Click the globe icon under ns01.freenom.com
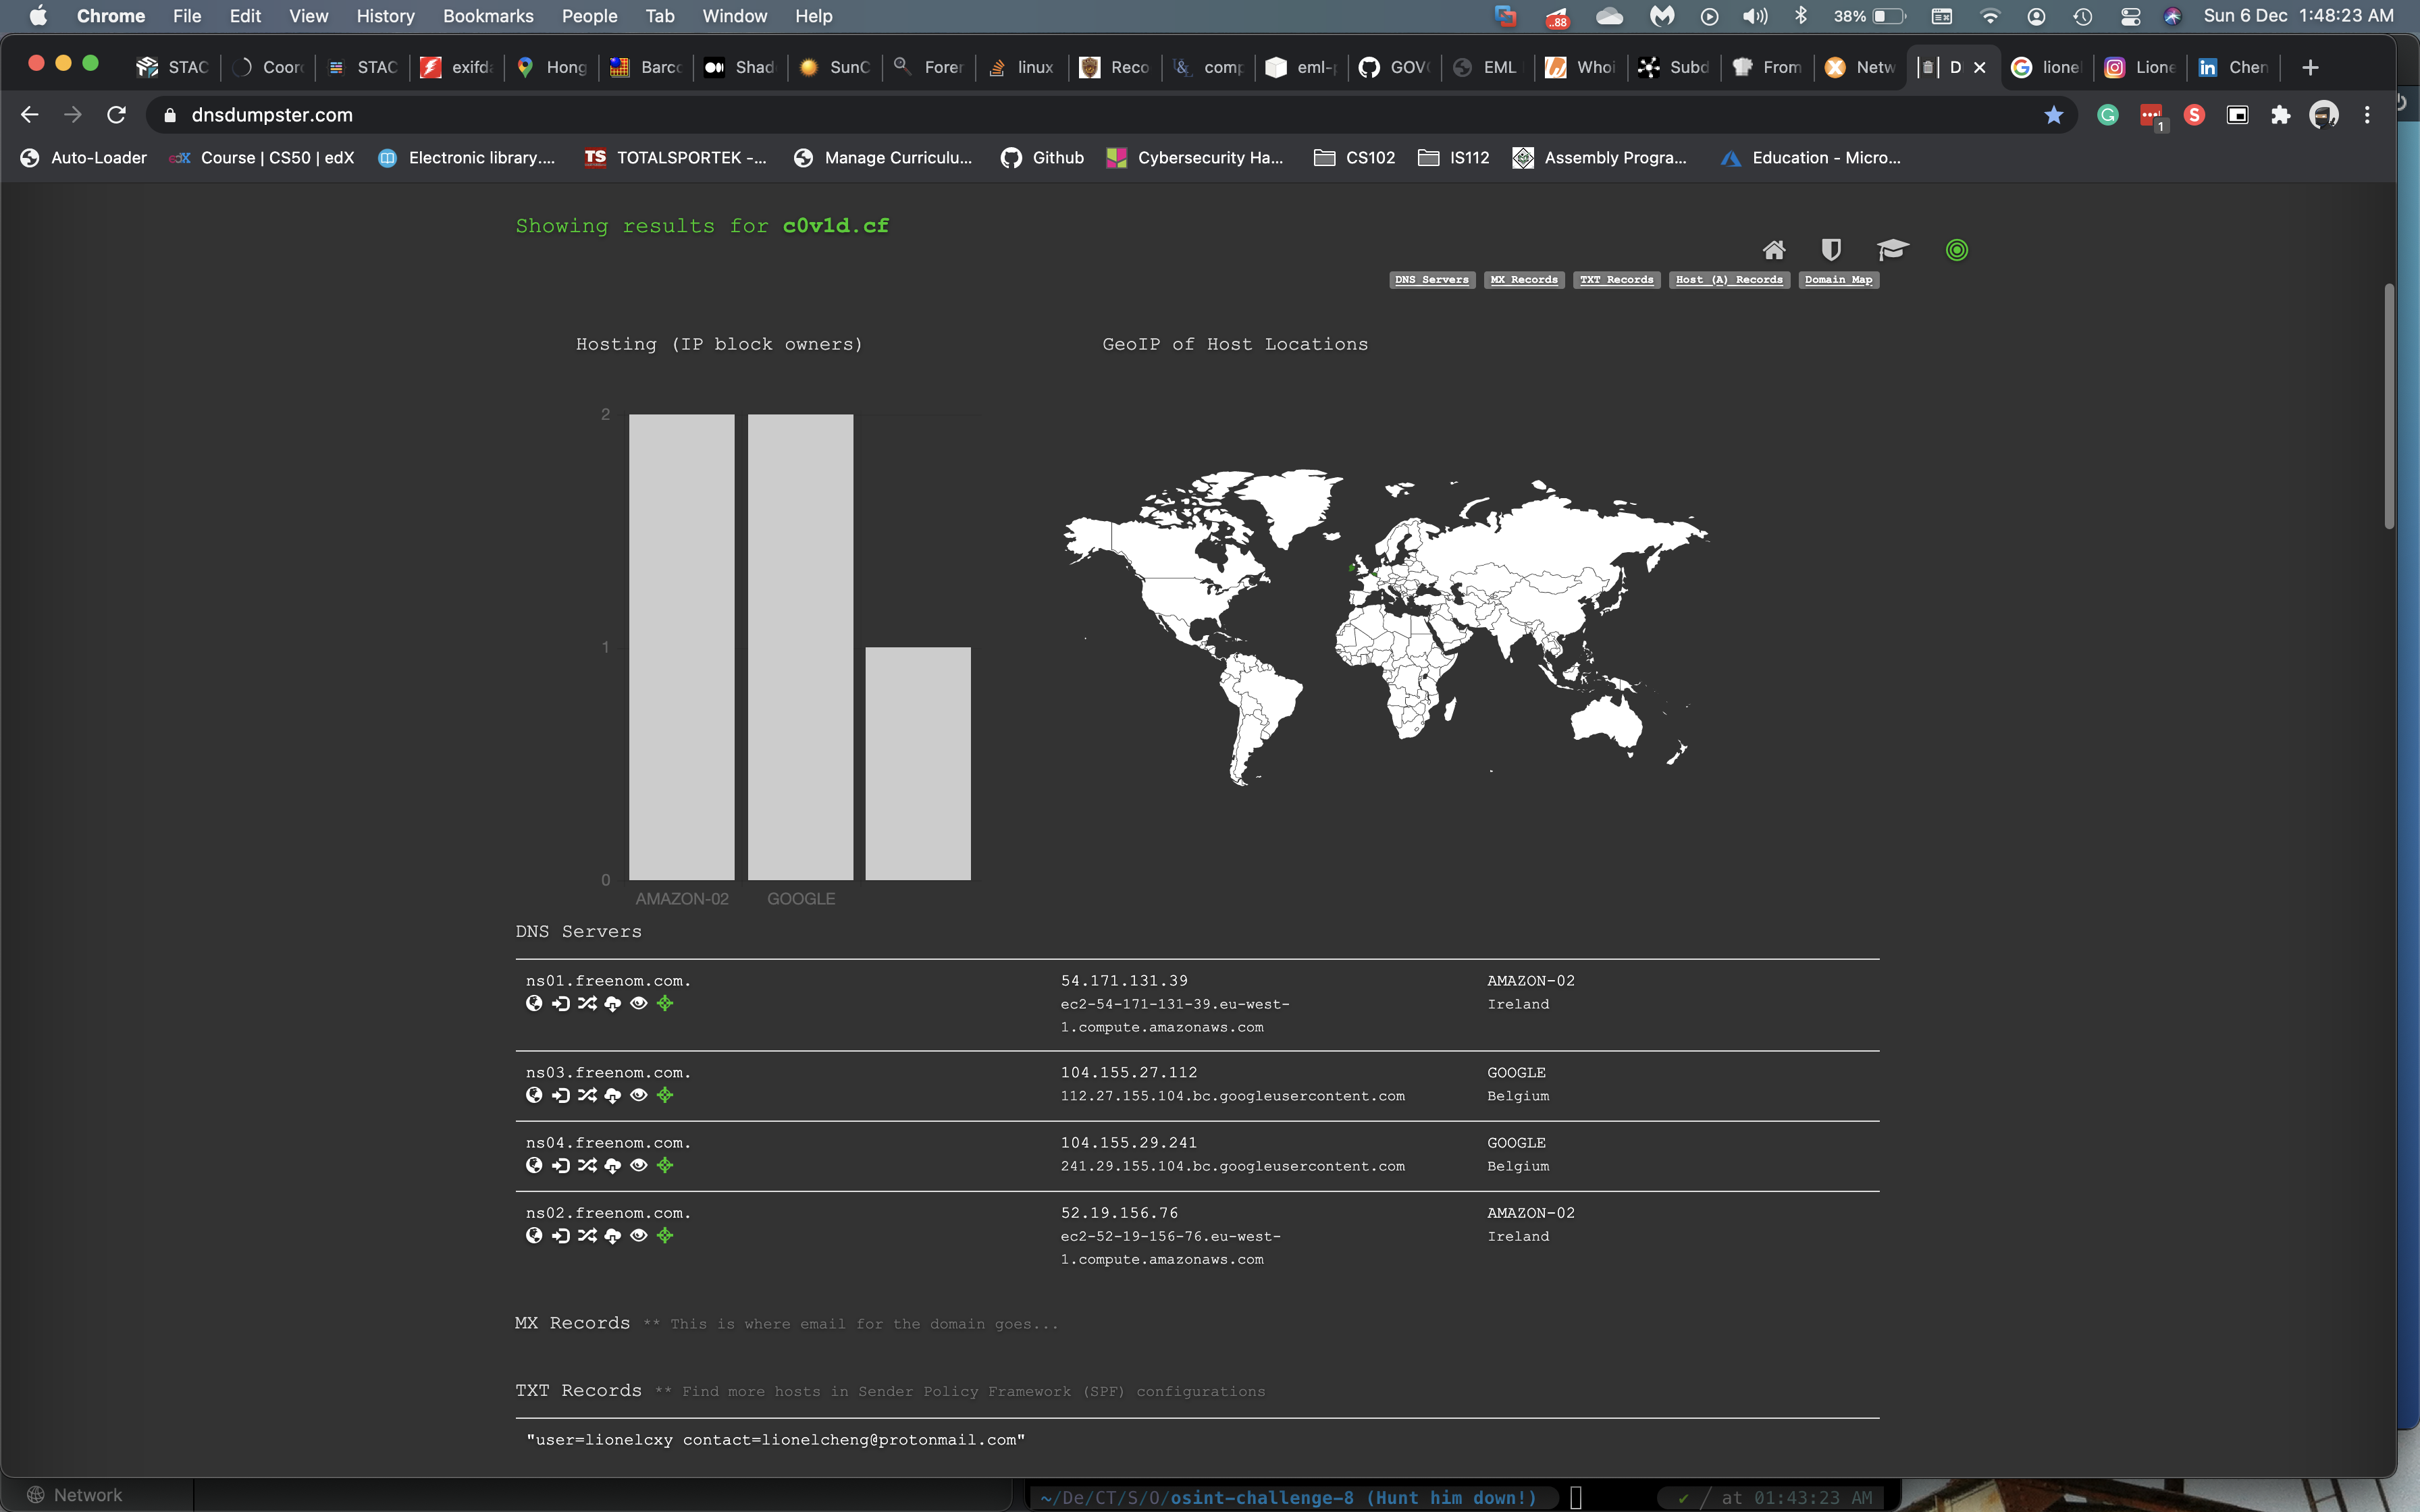The height and width of the screenshot is (1512, 2420). pos(534,1003)
